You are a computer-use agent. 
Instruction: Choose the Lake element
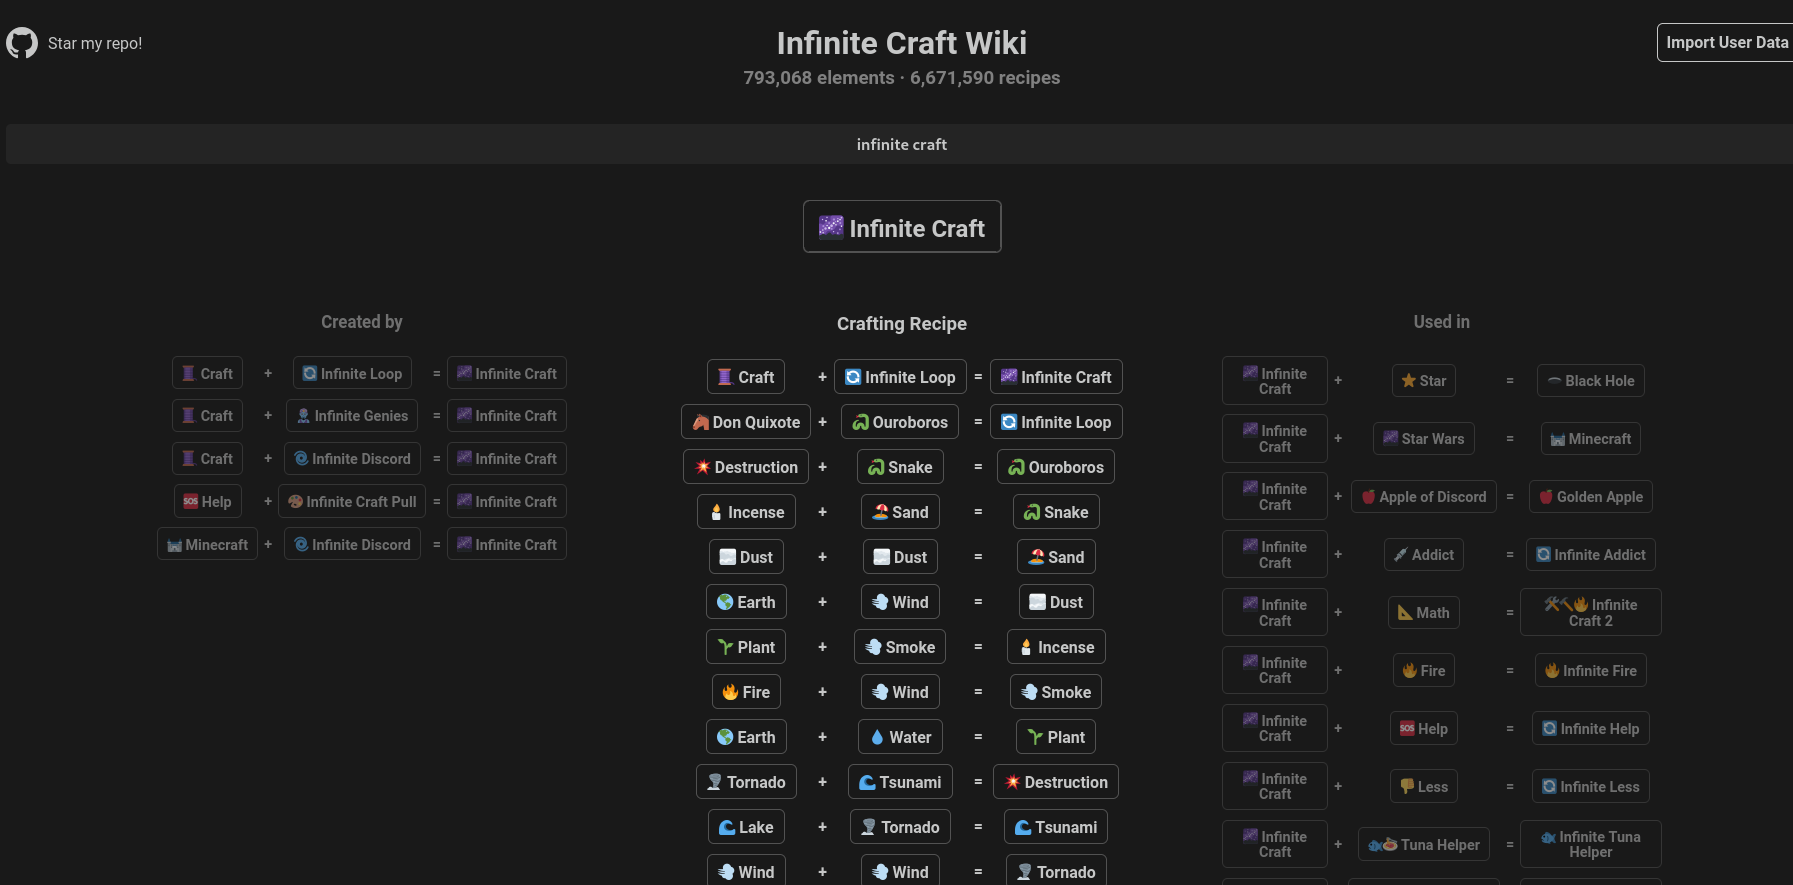[746, 827]
